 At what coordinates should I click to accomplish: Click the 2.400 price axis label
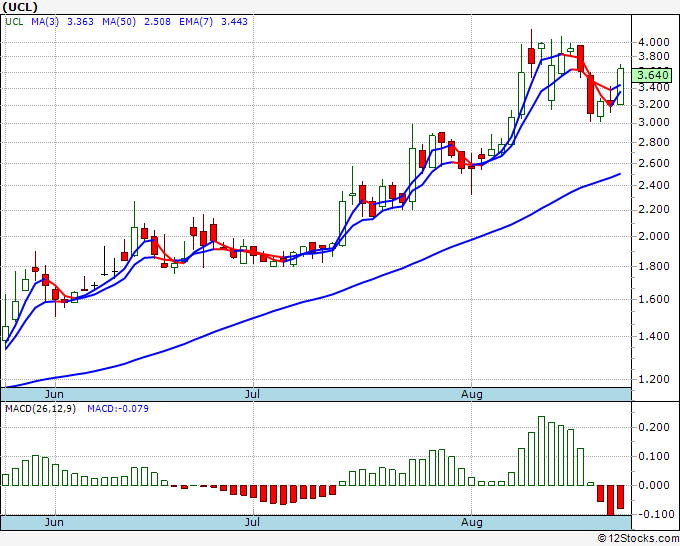coord(654,186)
